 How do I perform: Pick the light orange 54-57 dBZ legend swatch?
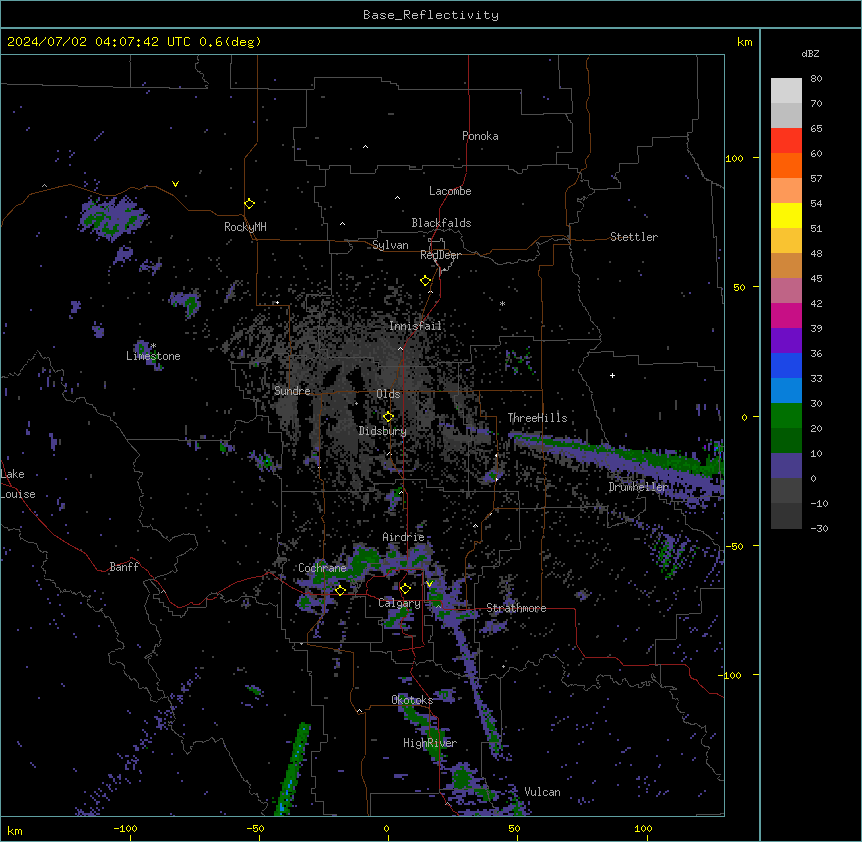786,191
